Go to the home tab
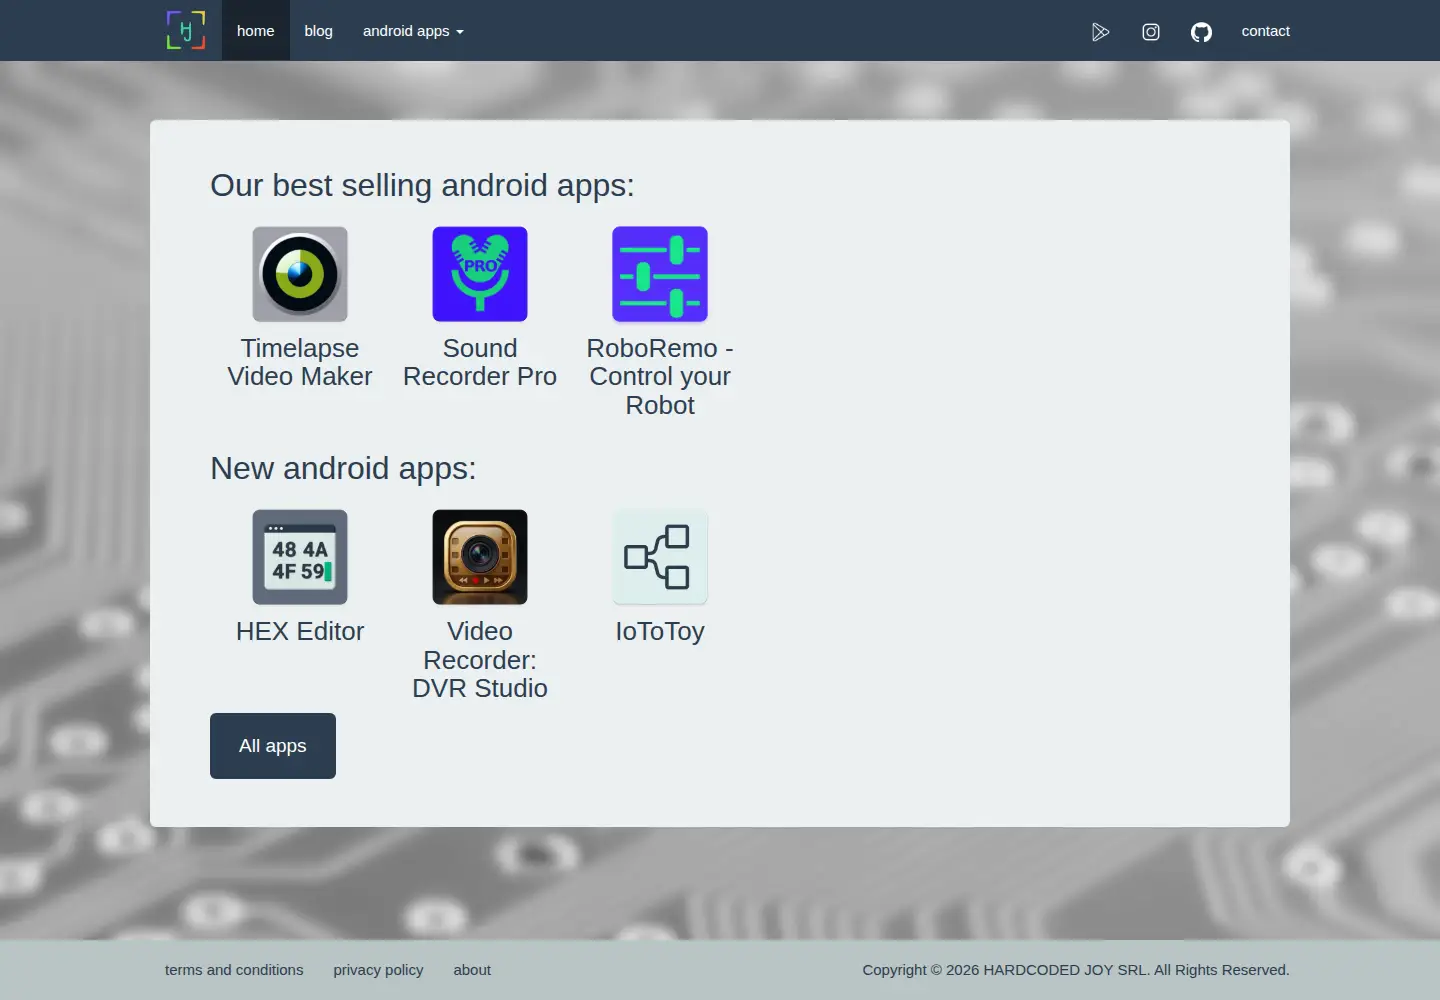The height and width of the screenshot is (1000, 1440). tap(255, 31)
